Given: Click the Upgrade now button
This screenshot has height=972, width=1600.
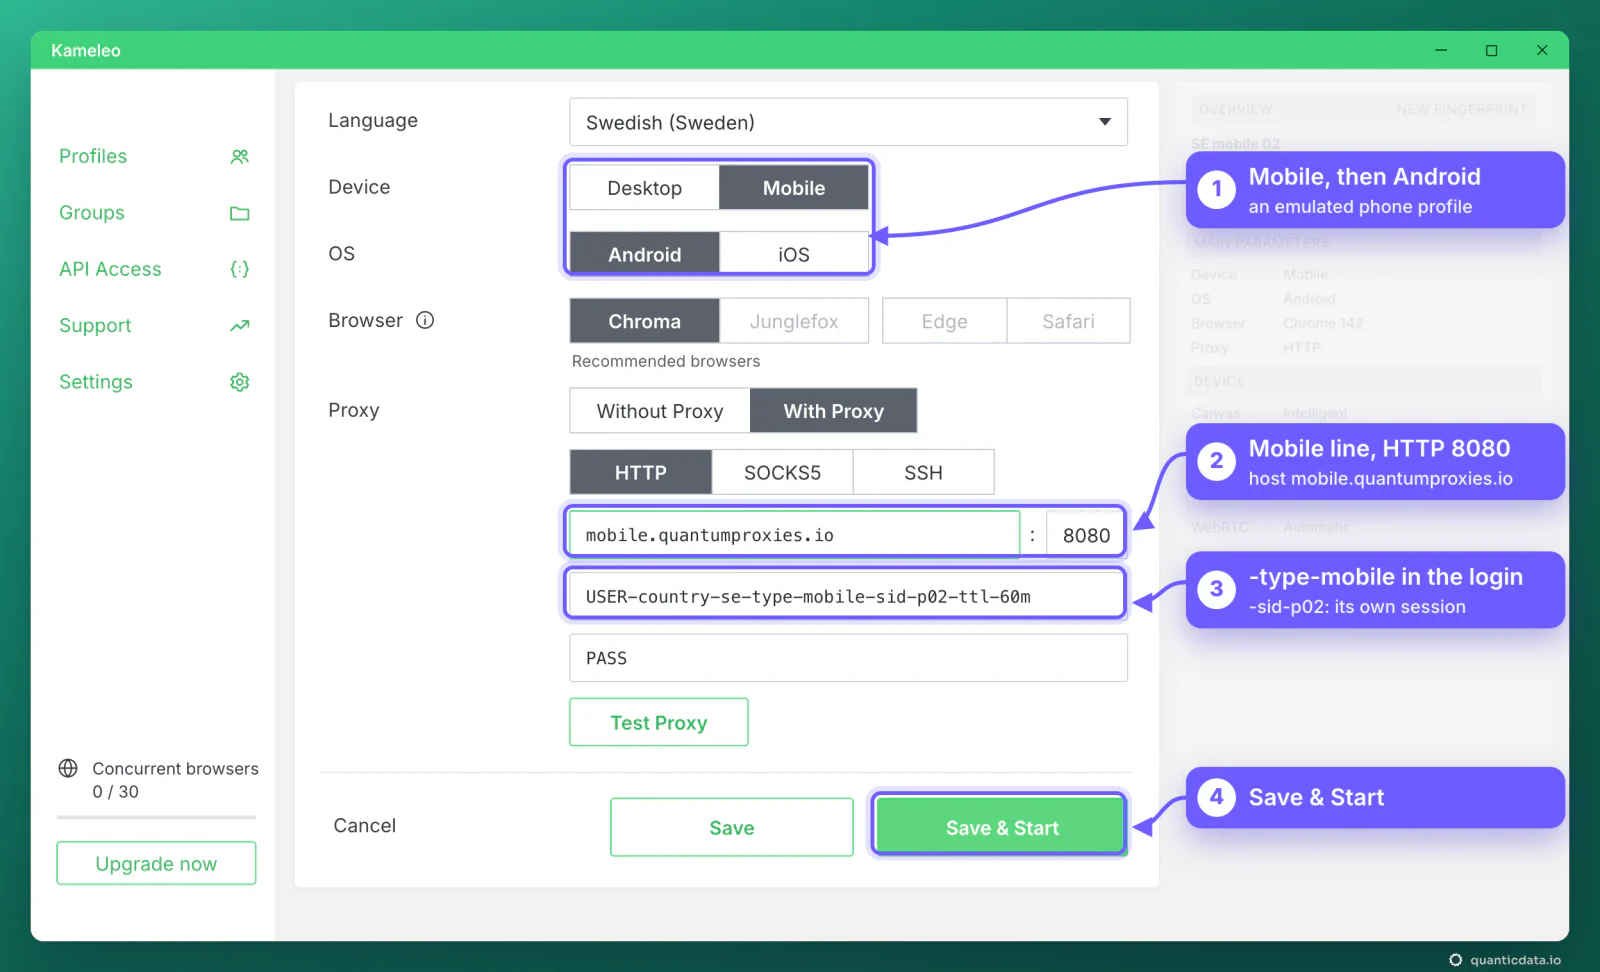Looking at the screenshot, I should pyautogui.click(x=156, y=863).
